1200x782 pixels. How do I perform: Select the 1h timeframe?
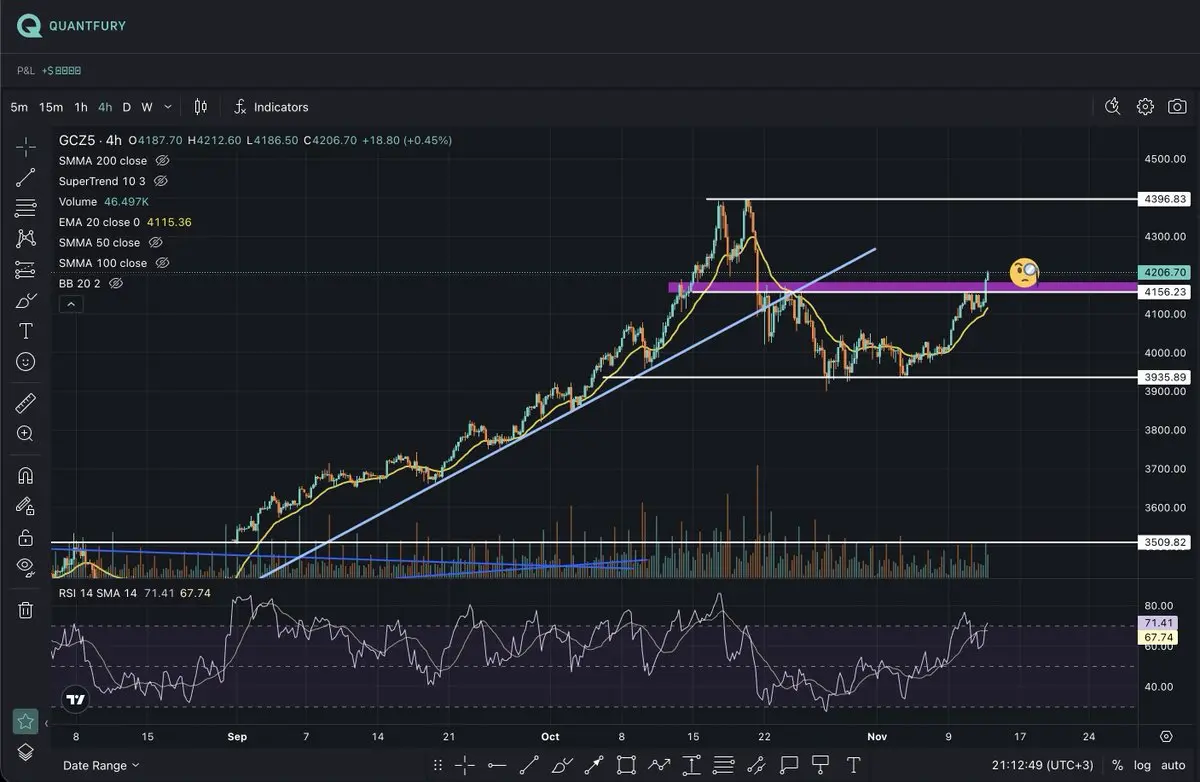tap(81, 107)
